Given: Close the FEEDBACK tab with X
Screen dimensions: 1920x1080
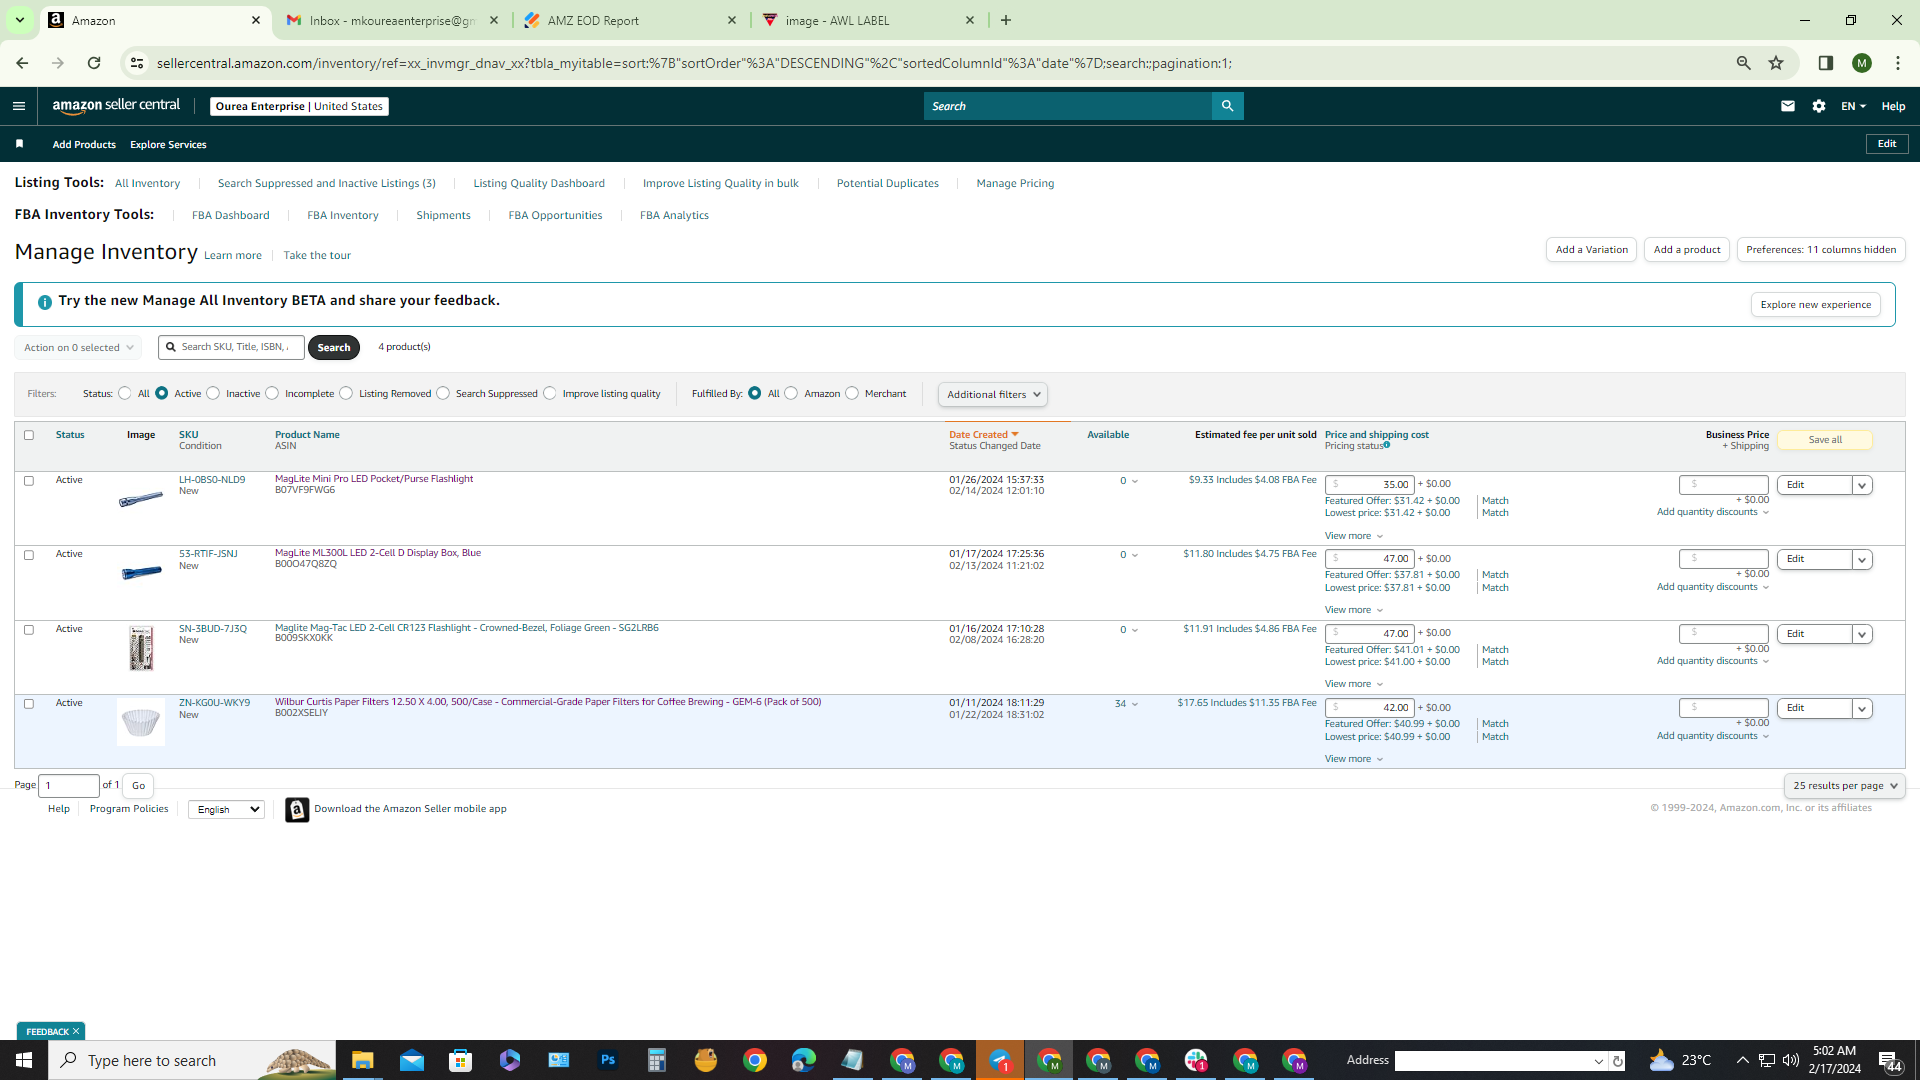Looking at the screenshot, I should tap(75, 1031).
